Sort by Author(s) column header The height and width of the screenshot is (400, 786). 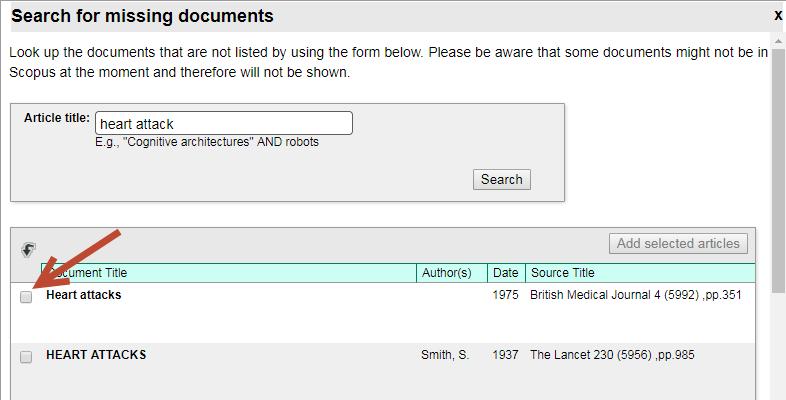[x=452, y=273]
